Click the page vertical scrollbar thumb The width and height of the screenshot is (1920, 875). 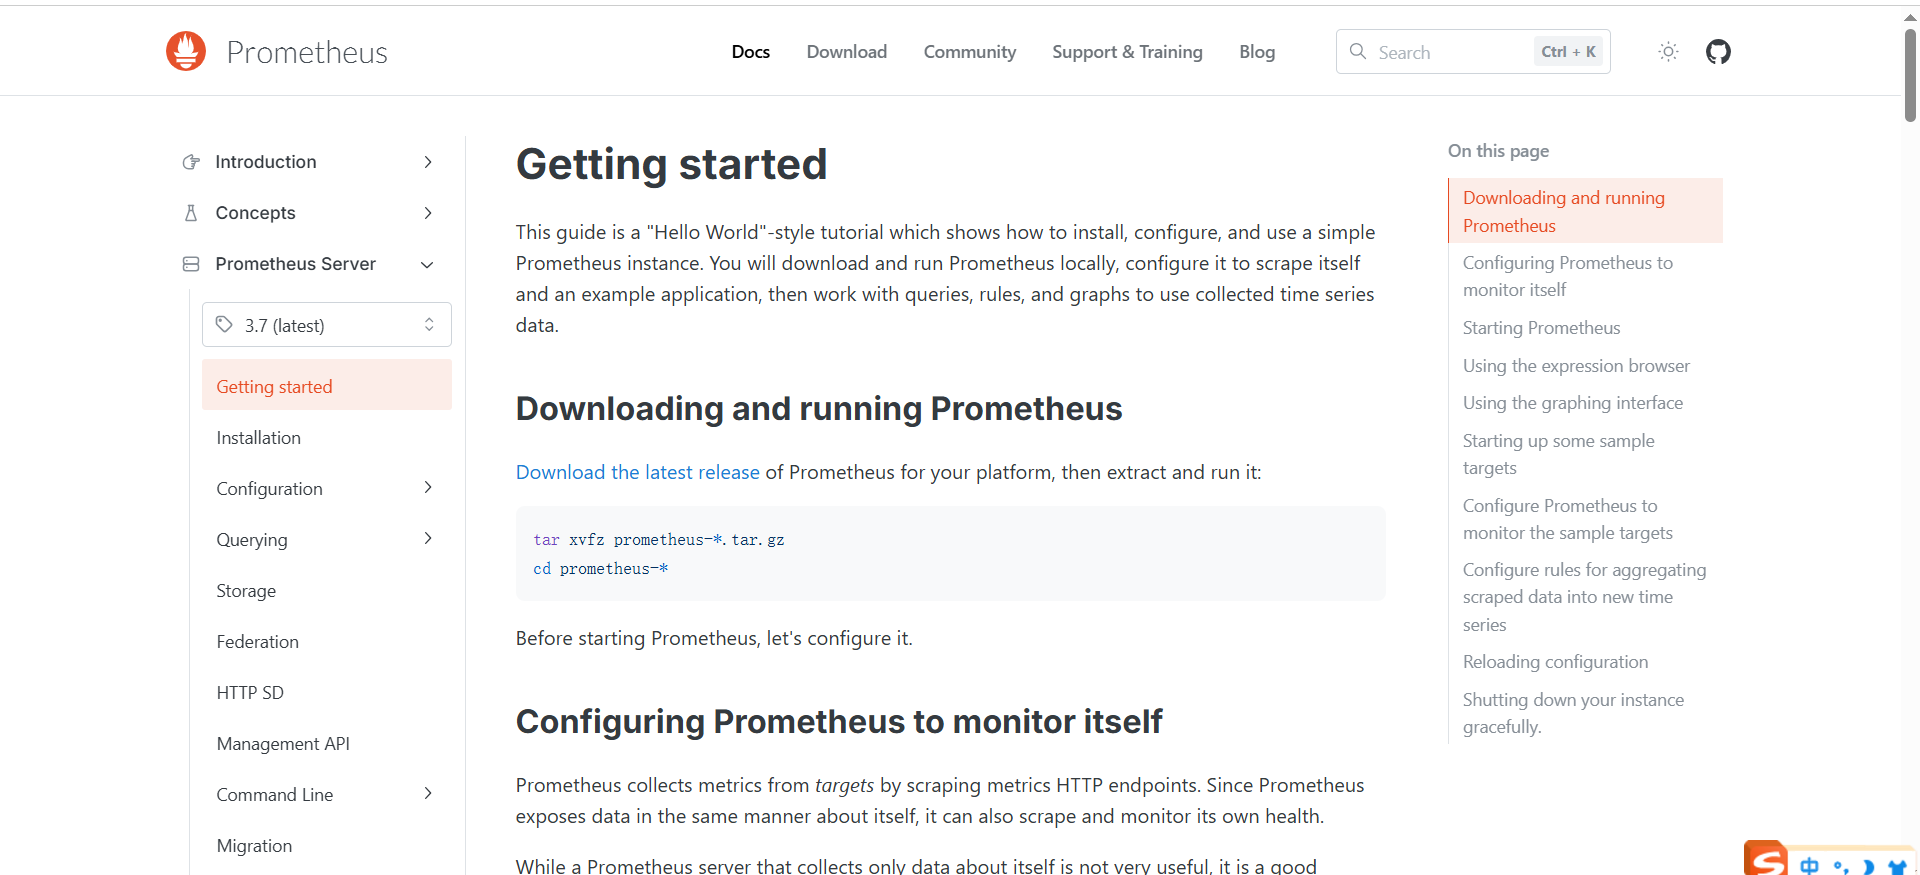[1910, 75]
